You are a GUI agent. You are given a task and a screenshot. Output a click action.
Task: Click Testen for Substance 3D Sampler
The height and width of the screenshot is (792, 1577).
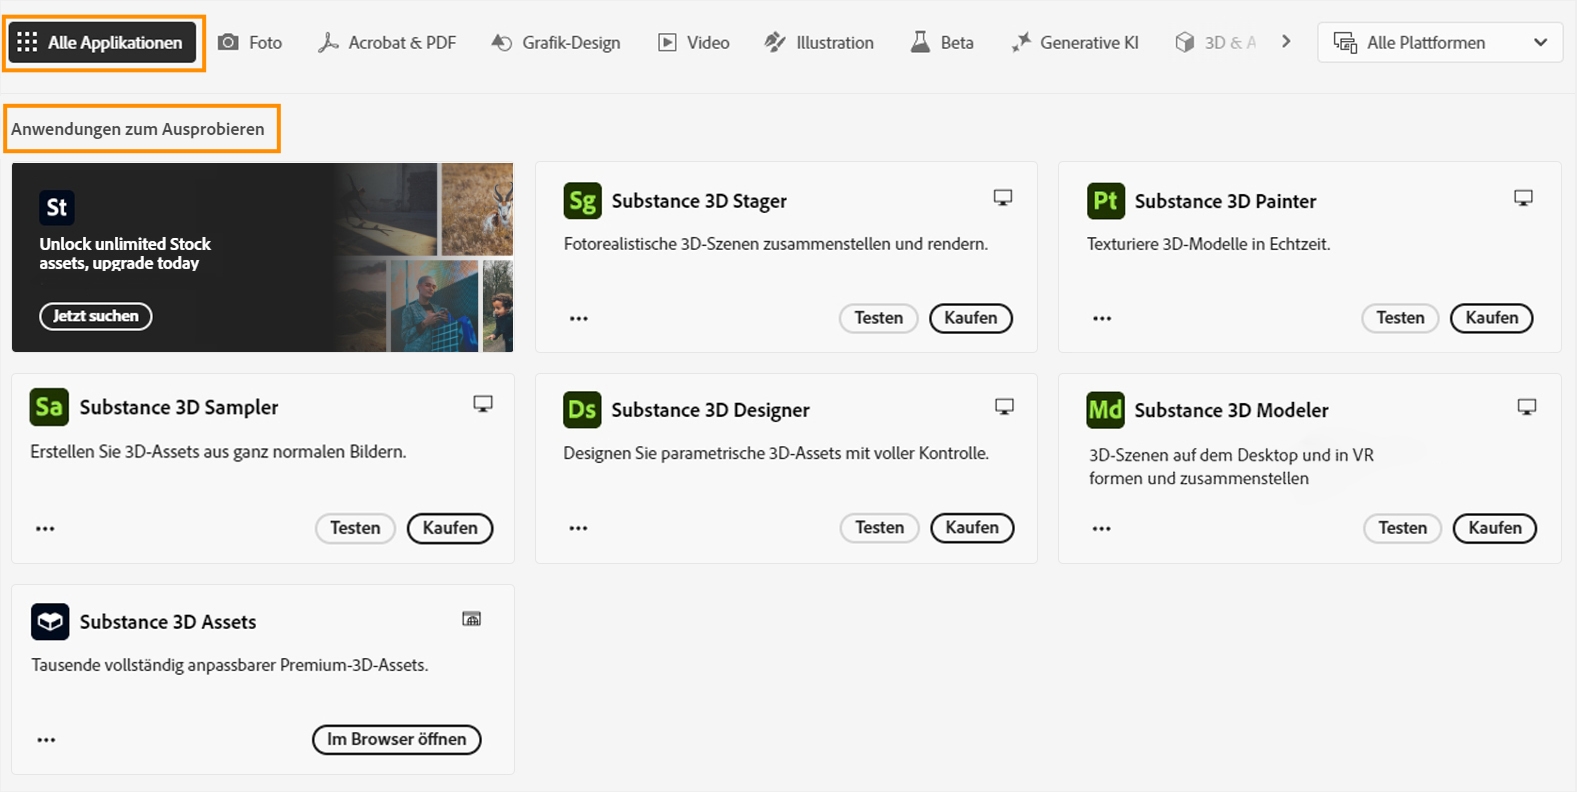click(x=355, y=528)
